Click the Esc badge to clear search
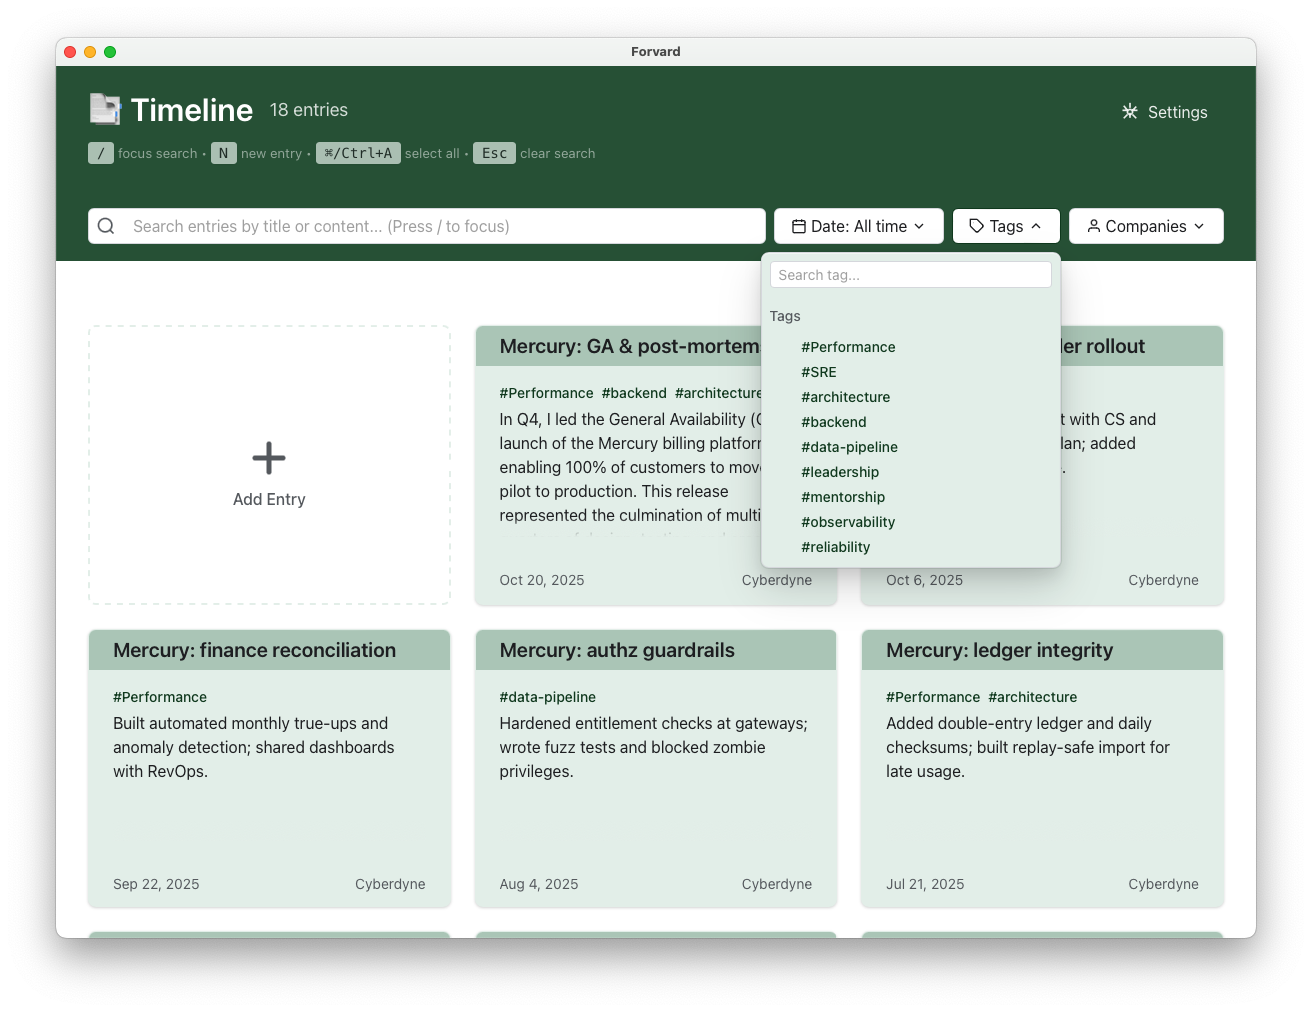Viewport: 1312px width, 1012px height. (x=494, y=153)
